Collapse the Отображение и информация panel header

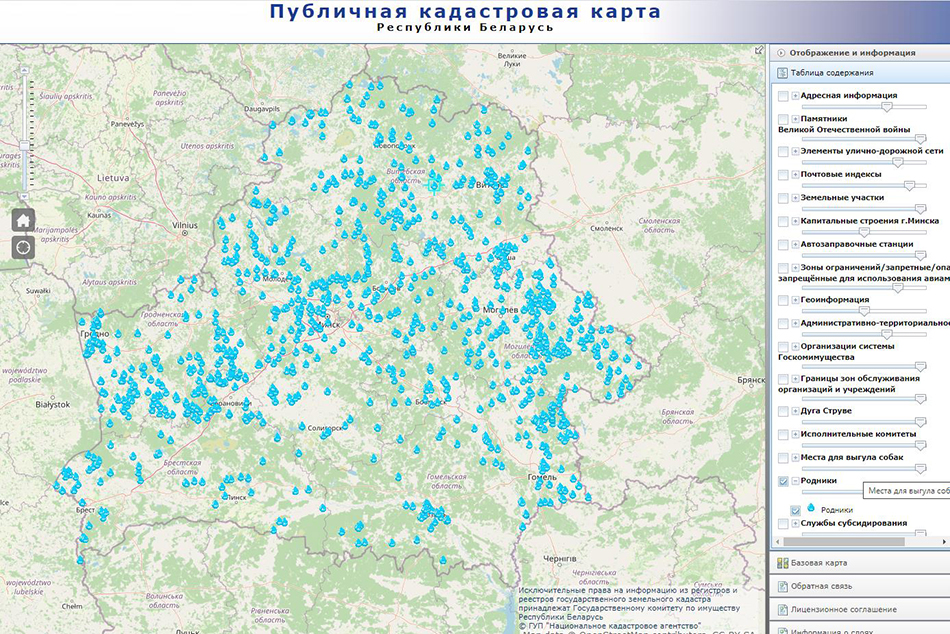780,53
